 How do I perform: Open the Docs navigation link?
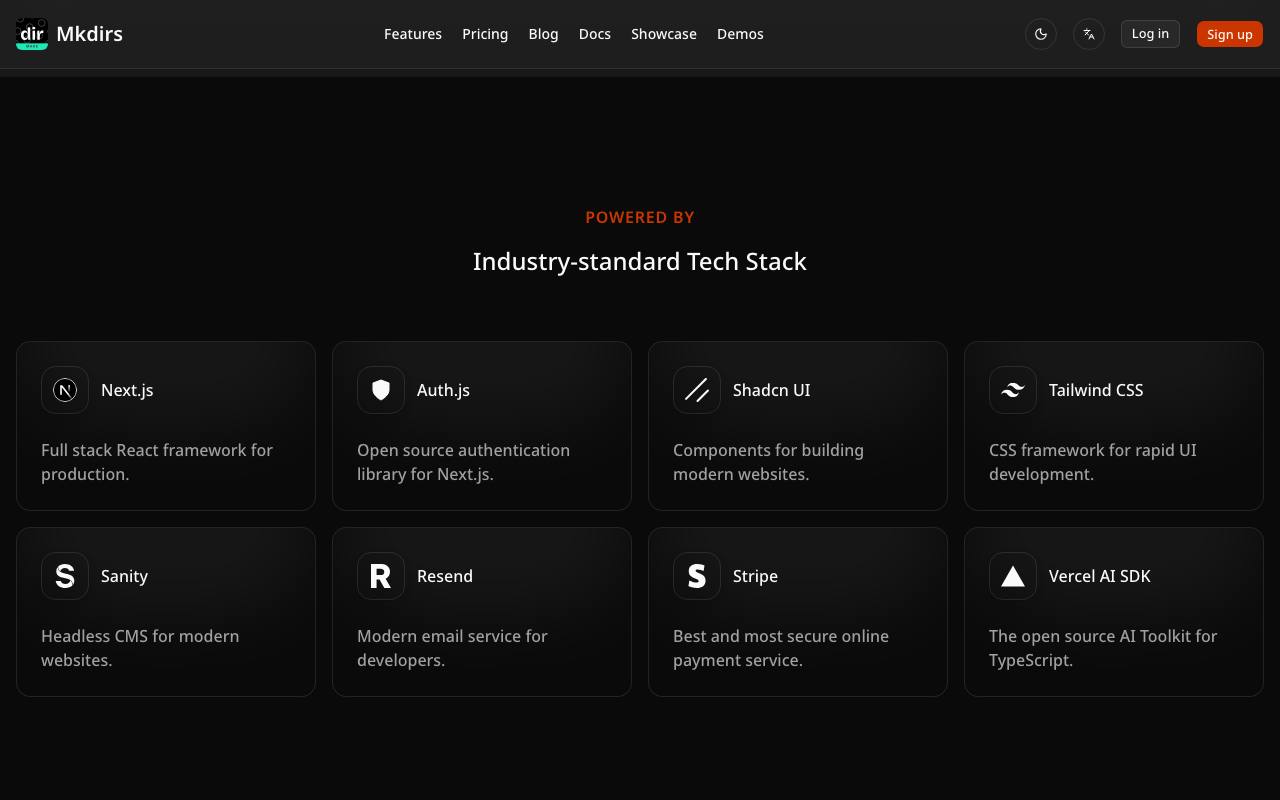(x=595, y=34)
